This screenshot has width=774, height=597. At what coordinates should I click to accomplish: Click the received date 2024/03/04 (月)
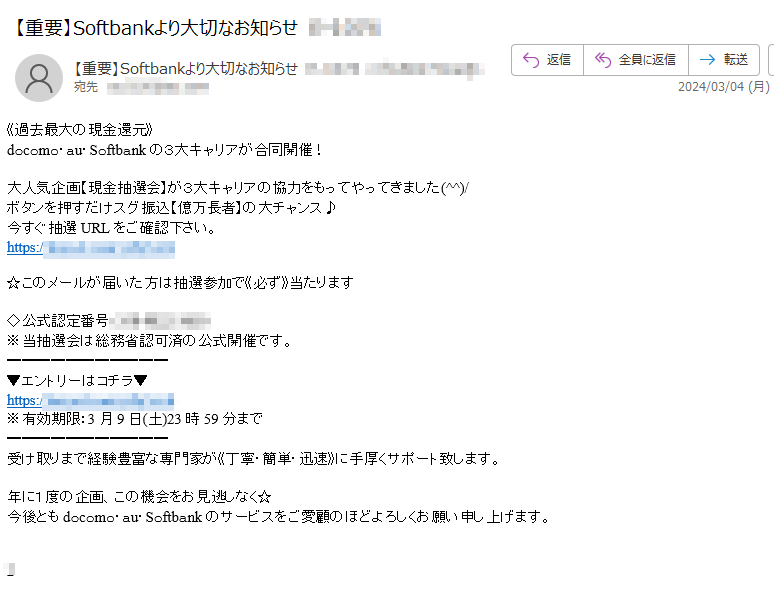724,87
